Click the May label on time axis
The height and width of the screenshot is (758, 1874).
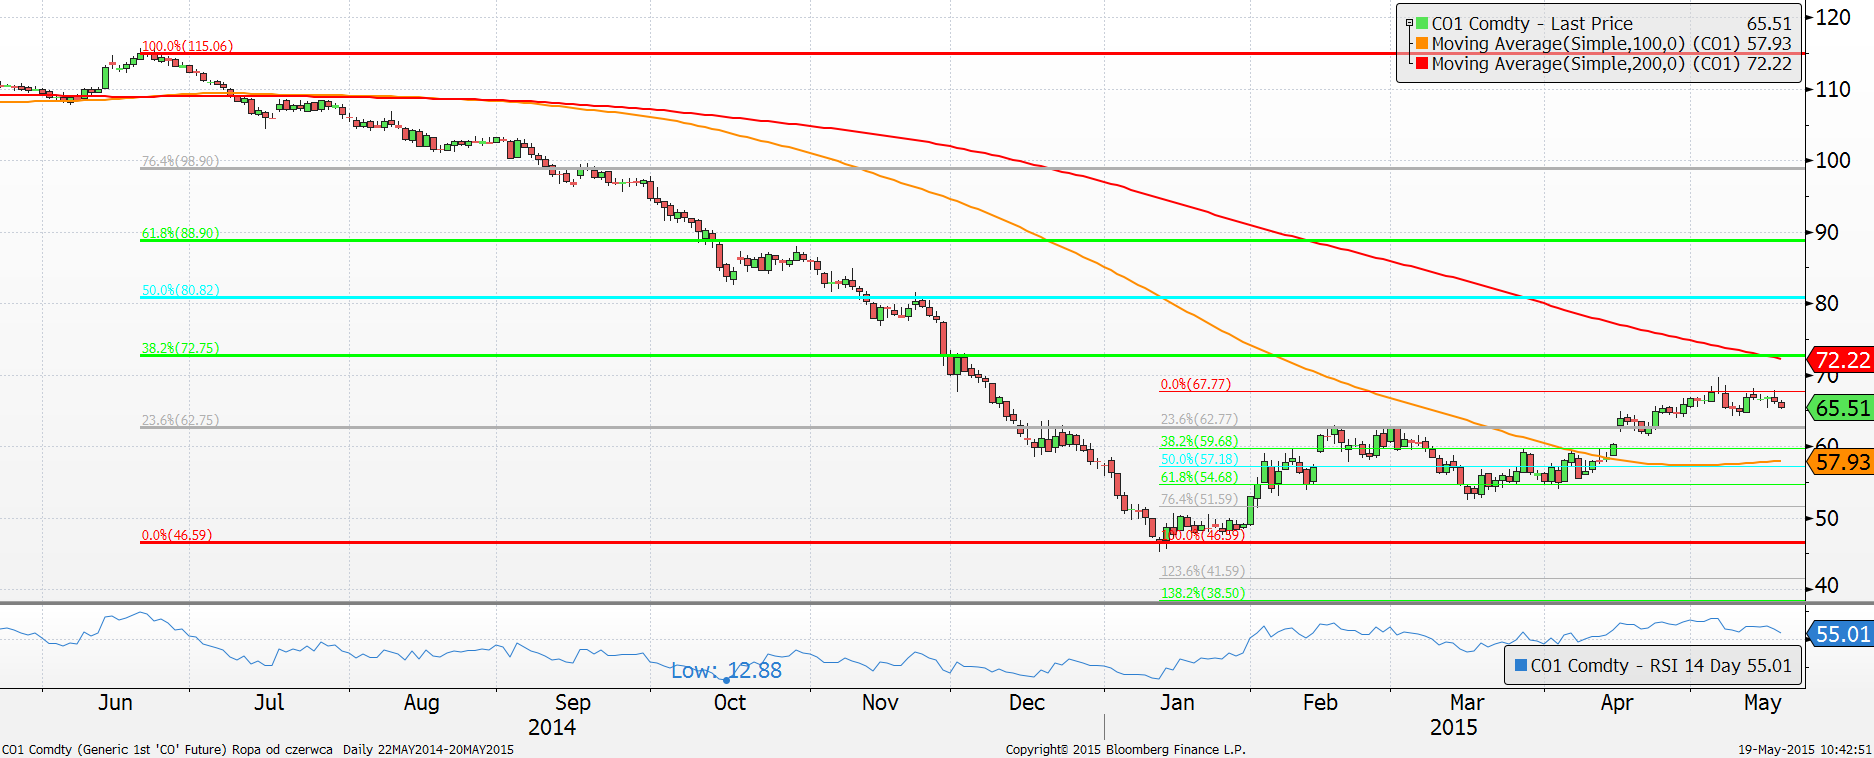[1762, 704]
